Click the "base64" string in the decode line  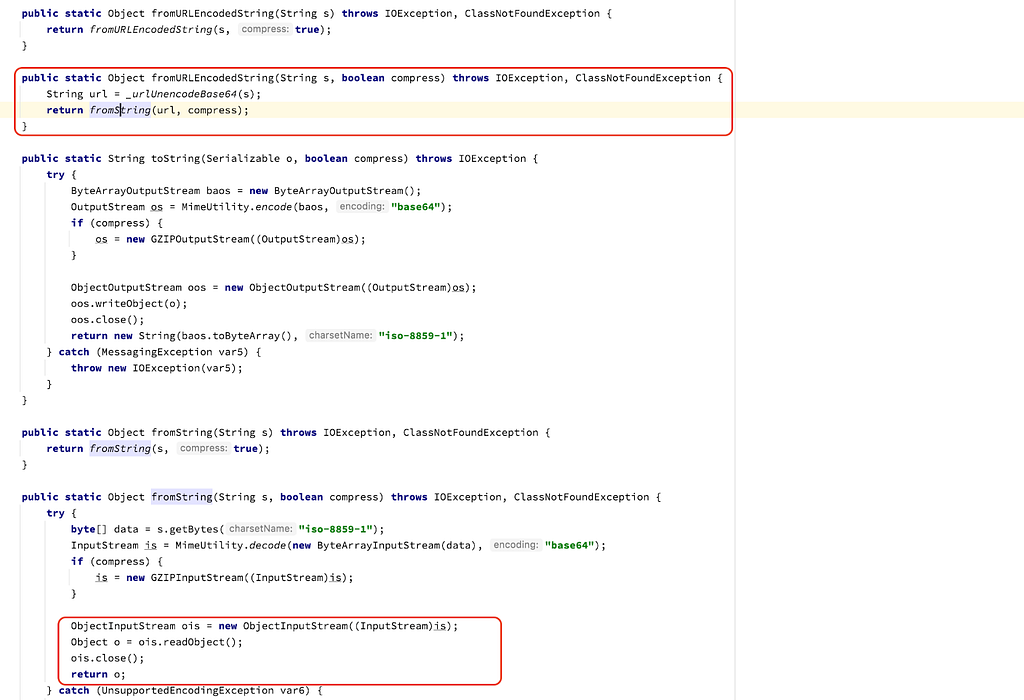tap(571, 545)
